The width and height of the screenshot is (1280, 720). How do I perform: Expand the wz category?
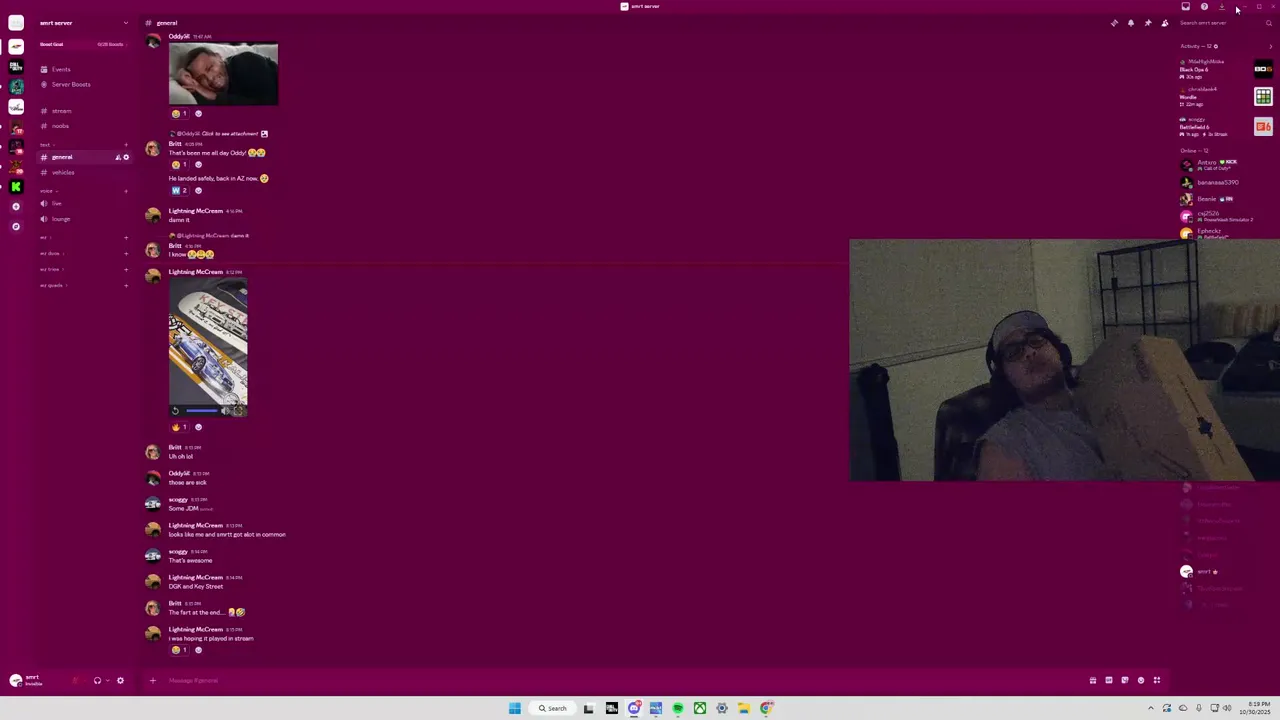44,238
